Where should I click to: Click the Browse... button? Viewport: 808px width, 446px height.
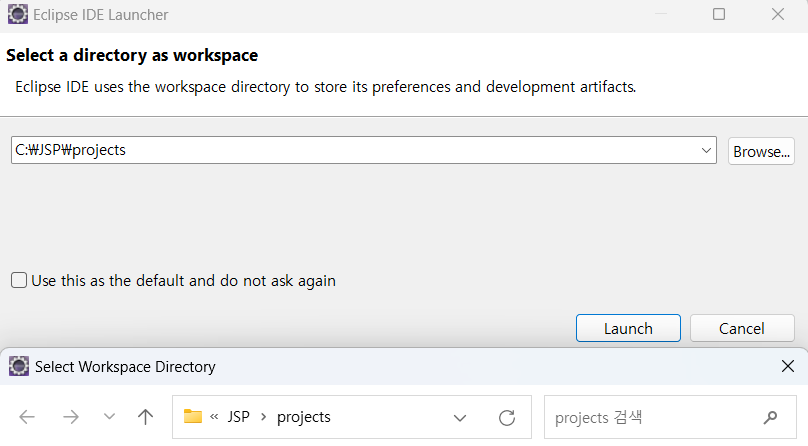click(761, 151)
